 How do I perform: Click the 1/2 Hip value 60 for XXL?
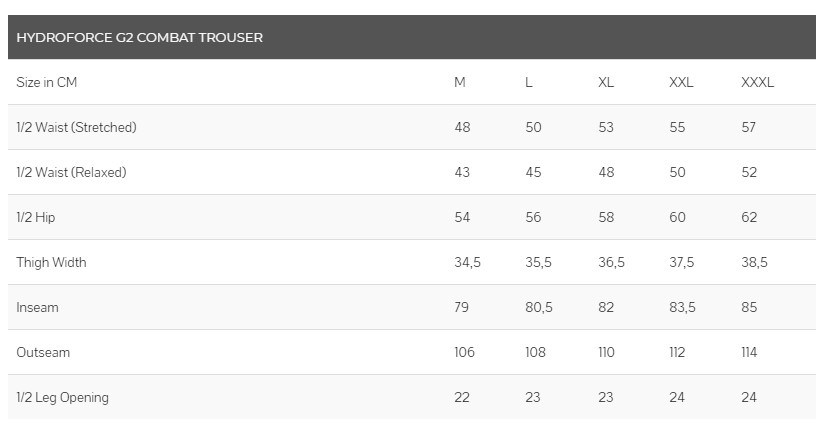click(678, 217)
